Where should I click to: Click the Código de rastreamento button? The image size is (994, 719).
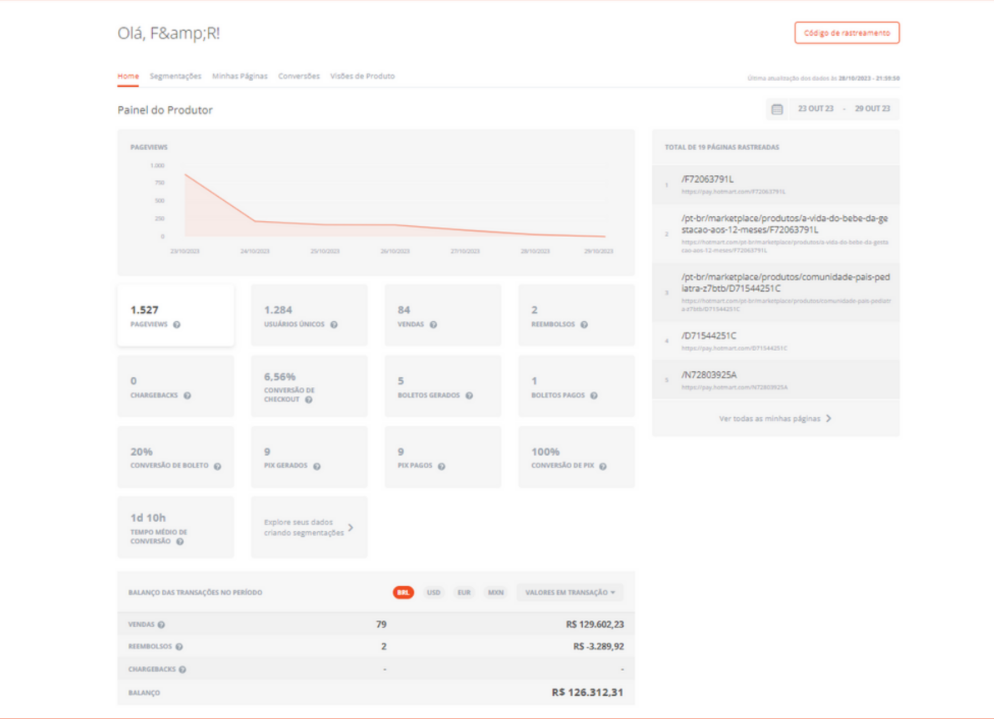pos(846,33)
